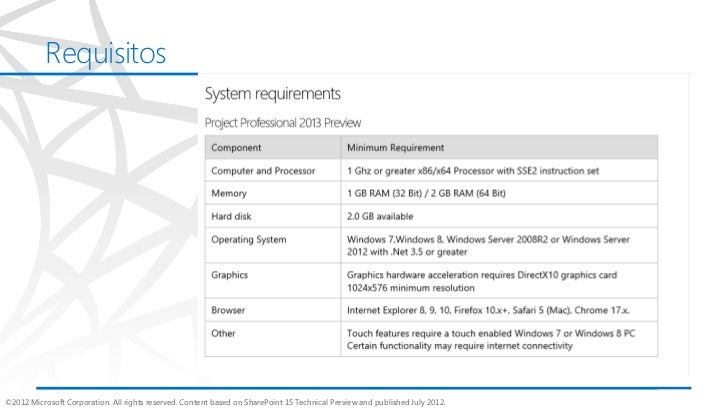Click the '©2012 Microsoft Corporation' copyright footer
Image resolution: width=728 pixels, height=410 pixels.
225,402
